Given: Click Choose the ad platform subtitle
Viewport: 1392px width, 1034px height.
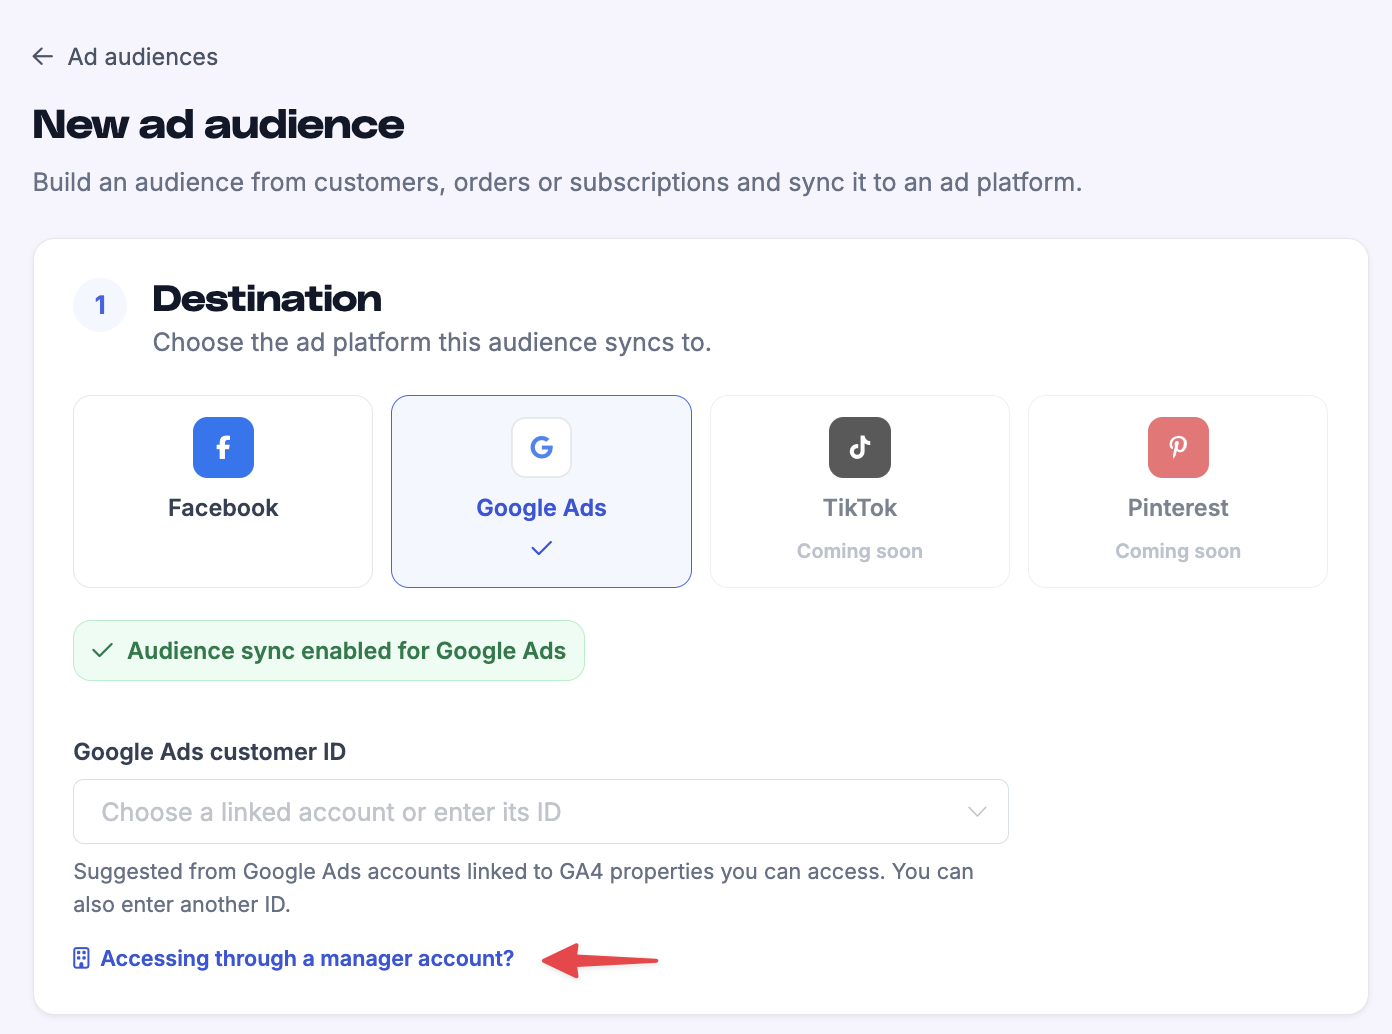Looking at the screenshot, I should click(432, 343).
